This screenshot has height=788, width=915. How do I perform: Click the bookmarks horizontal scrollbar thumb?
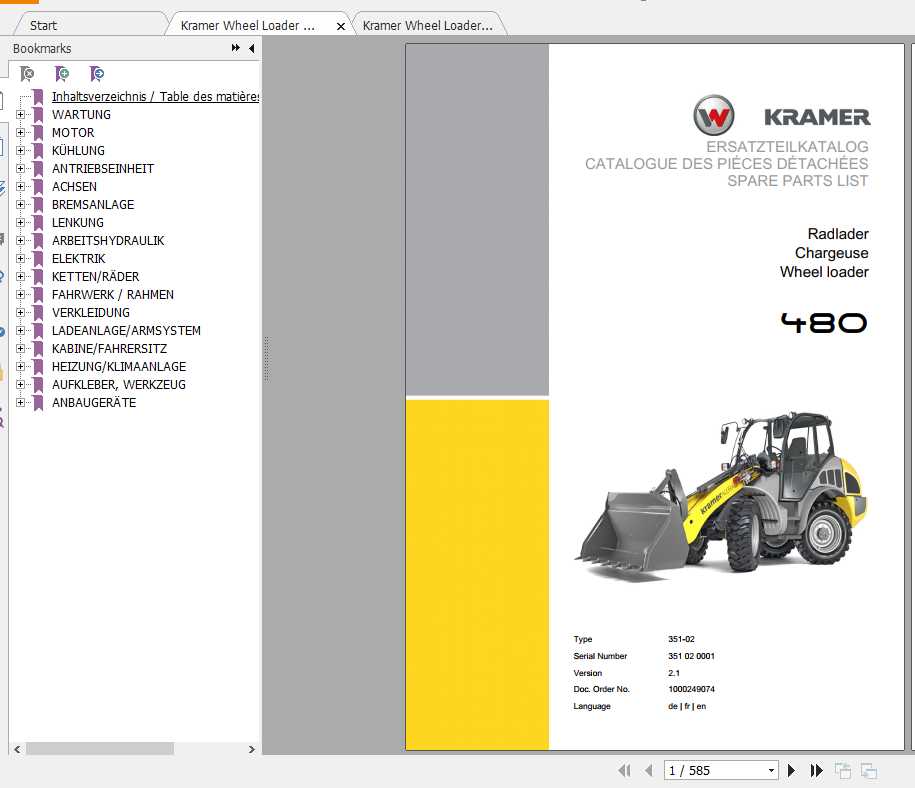(100, 749)
